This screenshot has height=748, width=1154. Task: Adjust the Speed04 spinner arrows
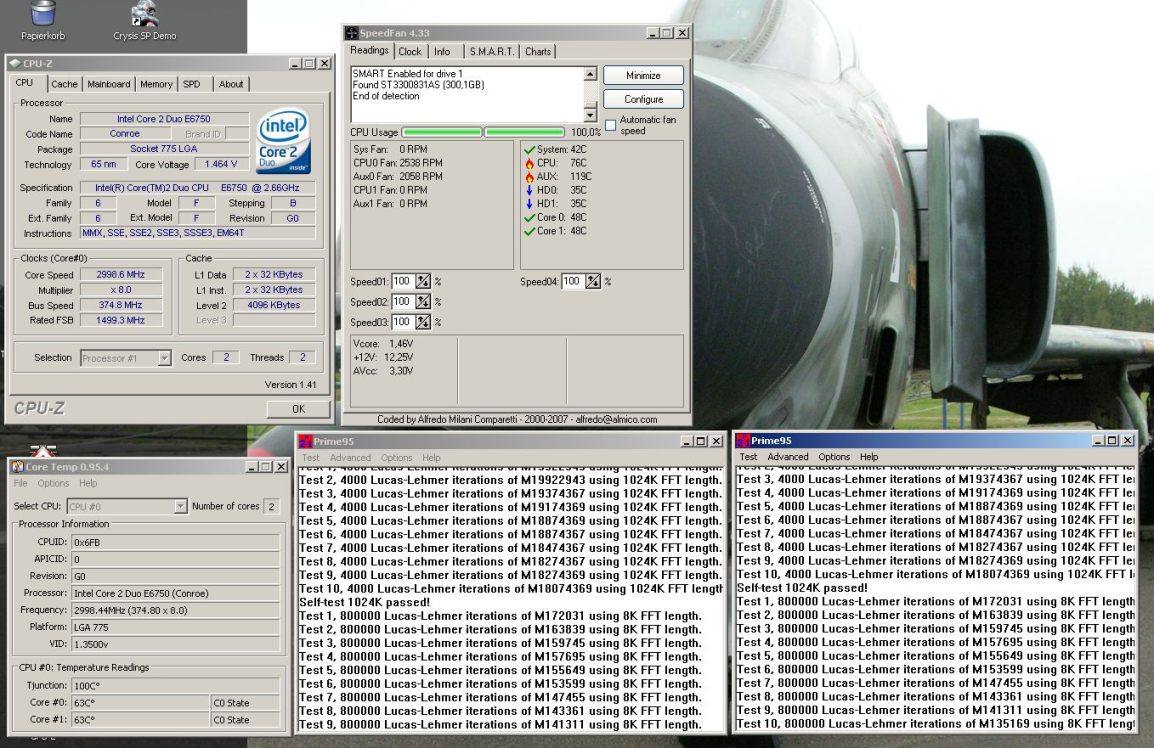tap(593, 281)
